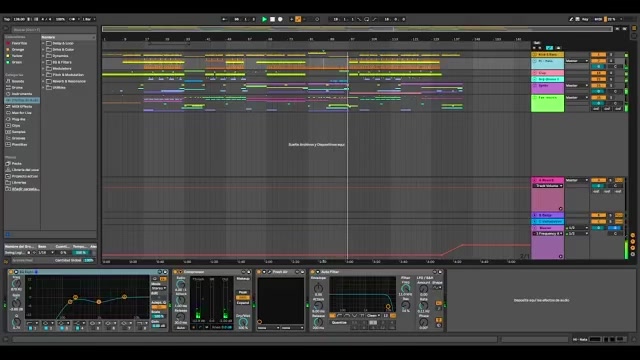This screenshot has width=640, height=360.
Task: Expand the Delay & Loop folder
Action: click(43, 43)
